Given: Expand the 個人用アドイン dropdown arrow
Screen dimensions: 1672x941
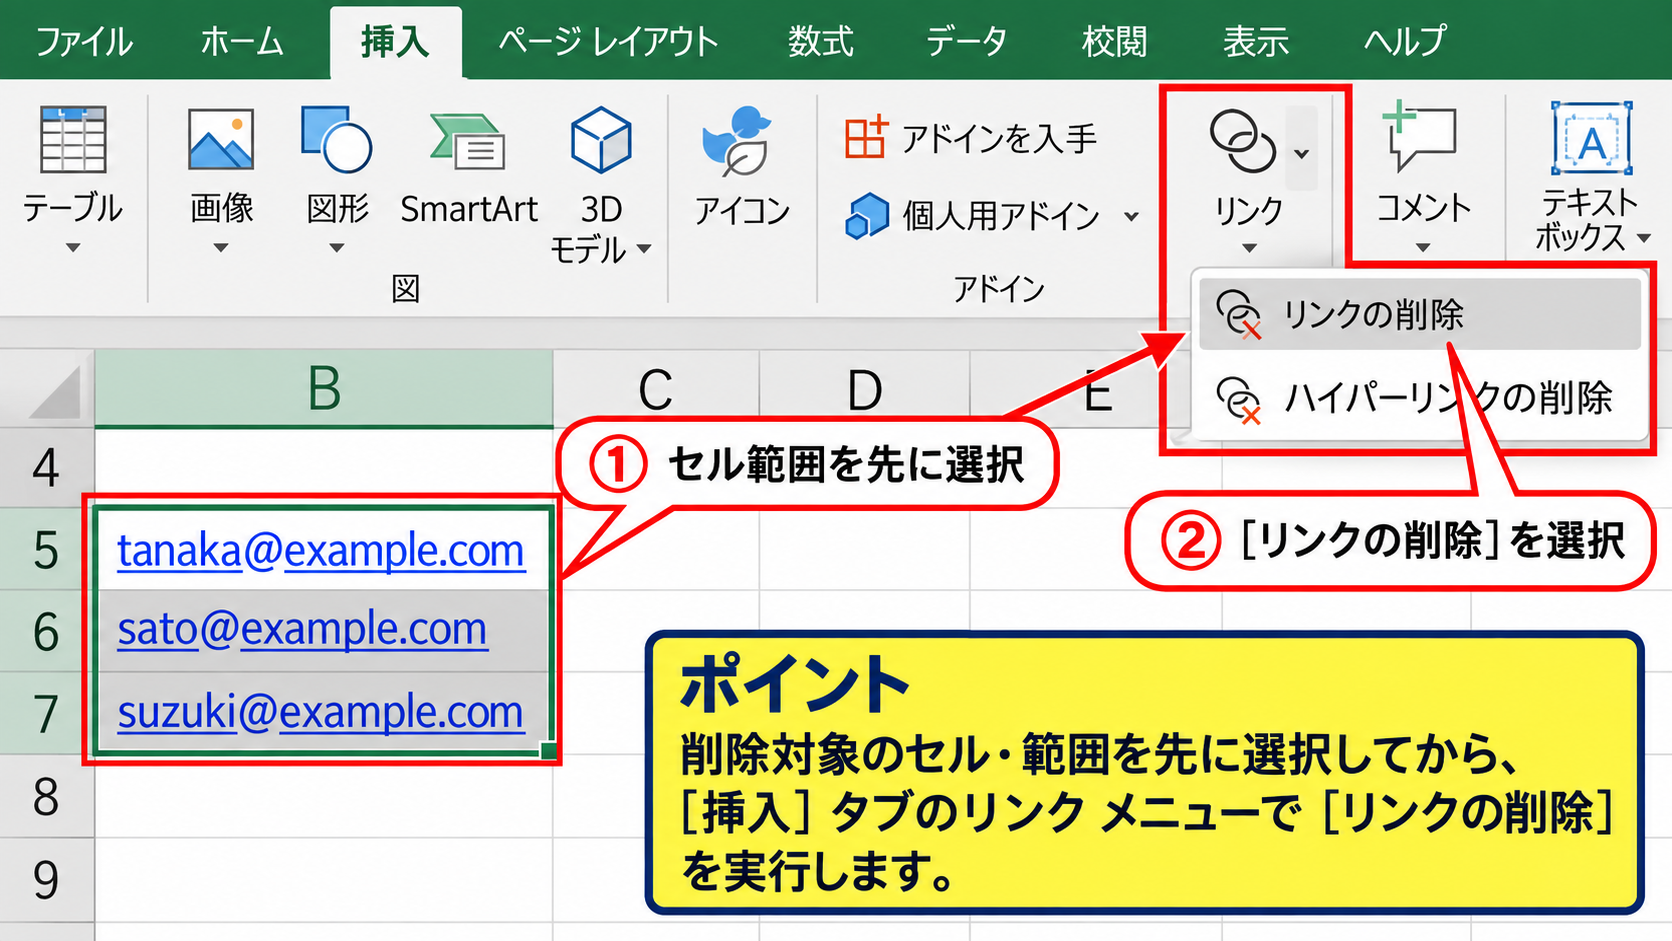Looking at the screenshot, I should 1131,216.
